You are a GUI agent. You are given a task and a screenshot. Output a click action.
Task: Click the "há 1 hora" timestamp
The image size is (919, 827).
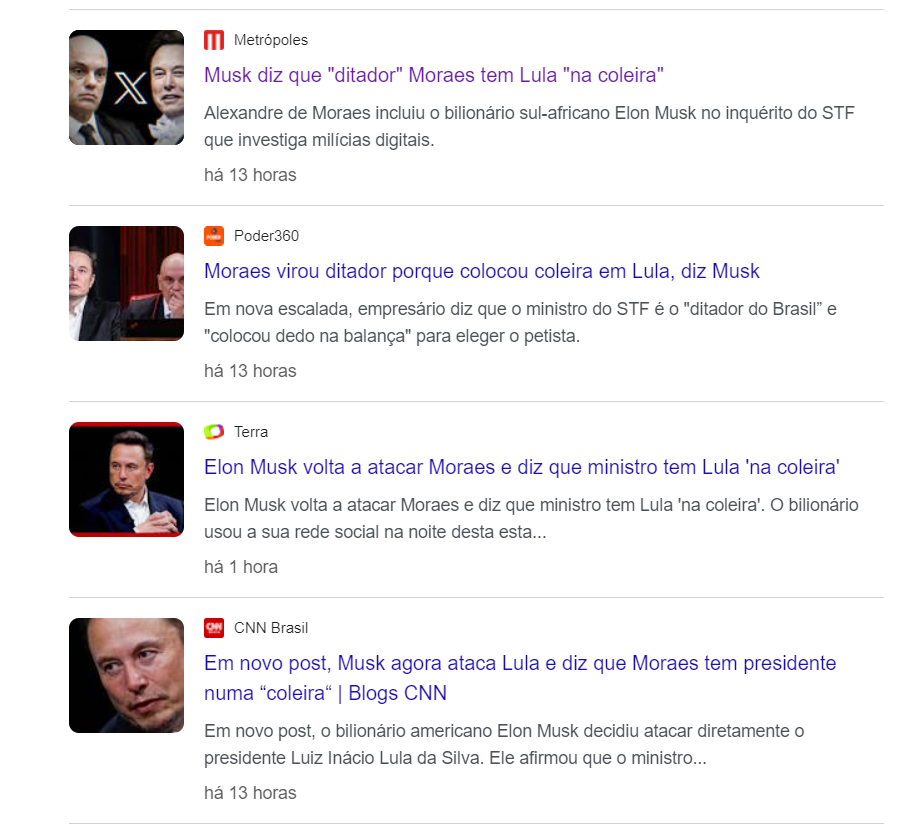[241, 567]
